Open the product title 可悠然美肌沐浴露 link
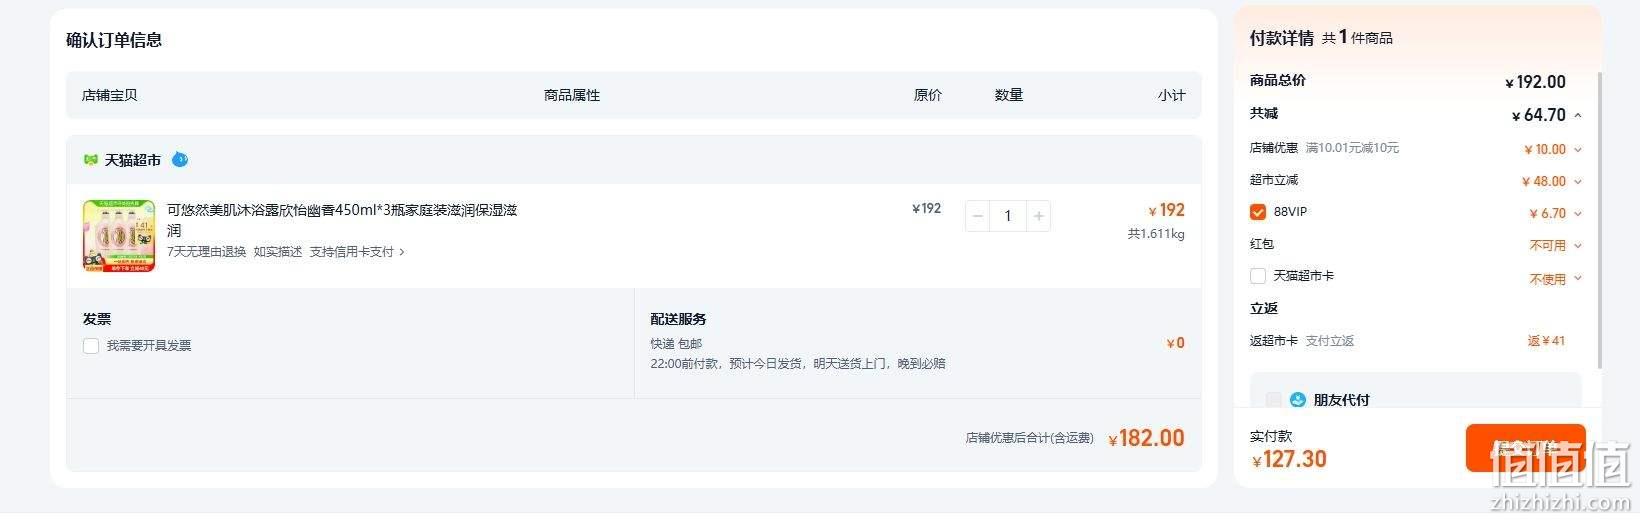1640x520 pixels. (342, 220)
